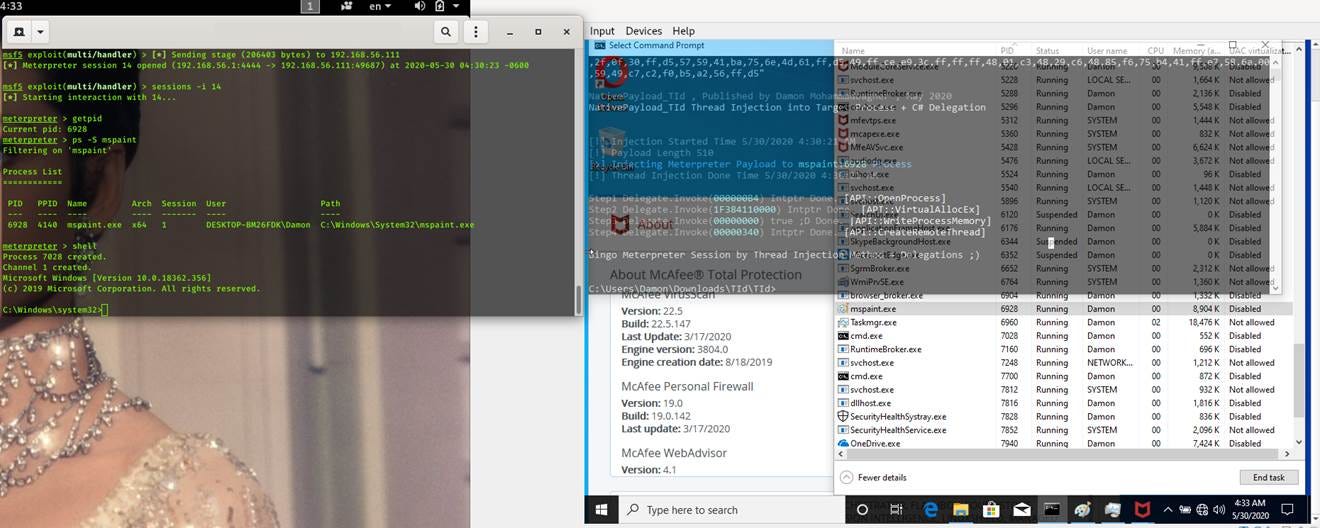Click the Cortana circle icon on taskbar
This screenshot has height=528, width=1320.
tap(863, 509)
